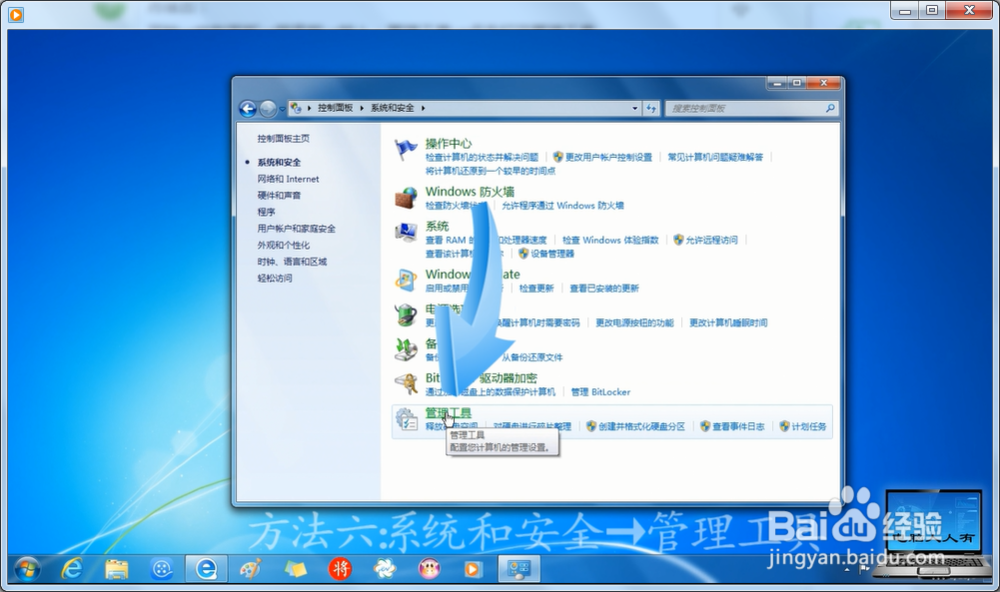Click 常见计算机问题疑难解答 link
1000x592 pixels.
point(715,157)
